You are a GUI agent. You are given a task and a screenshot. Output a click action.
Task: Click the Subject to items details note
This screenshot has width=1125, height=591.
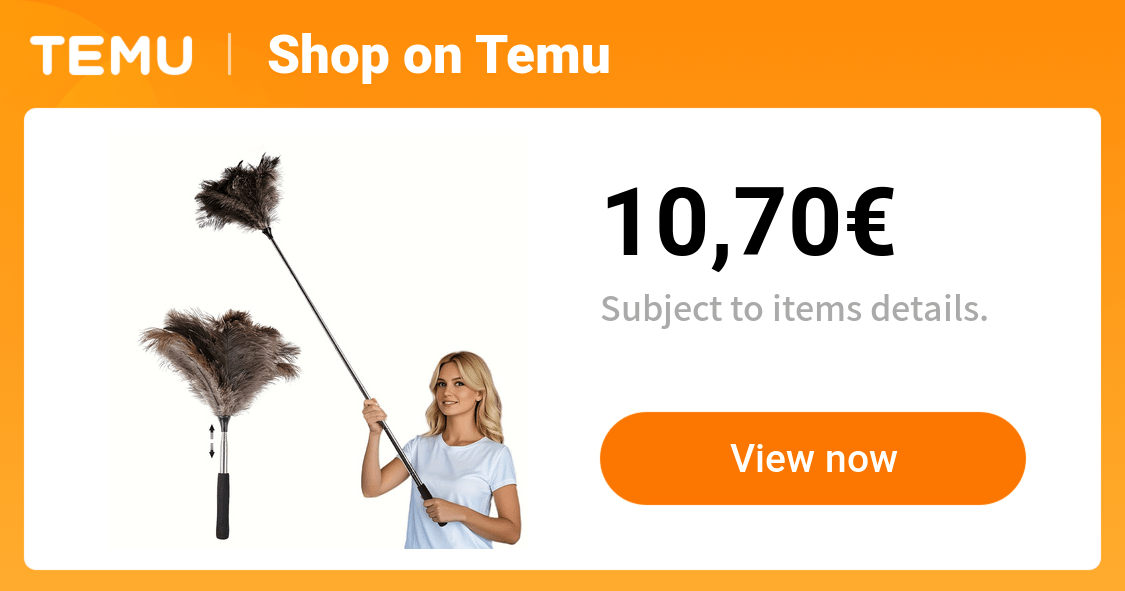coord(794,309)
